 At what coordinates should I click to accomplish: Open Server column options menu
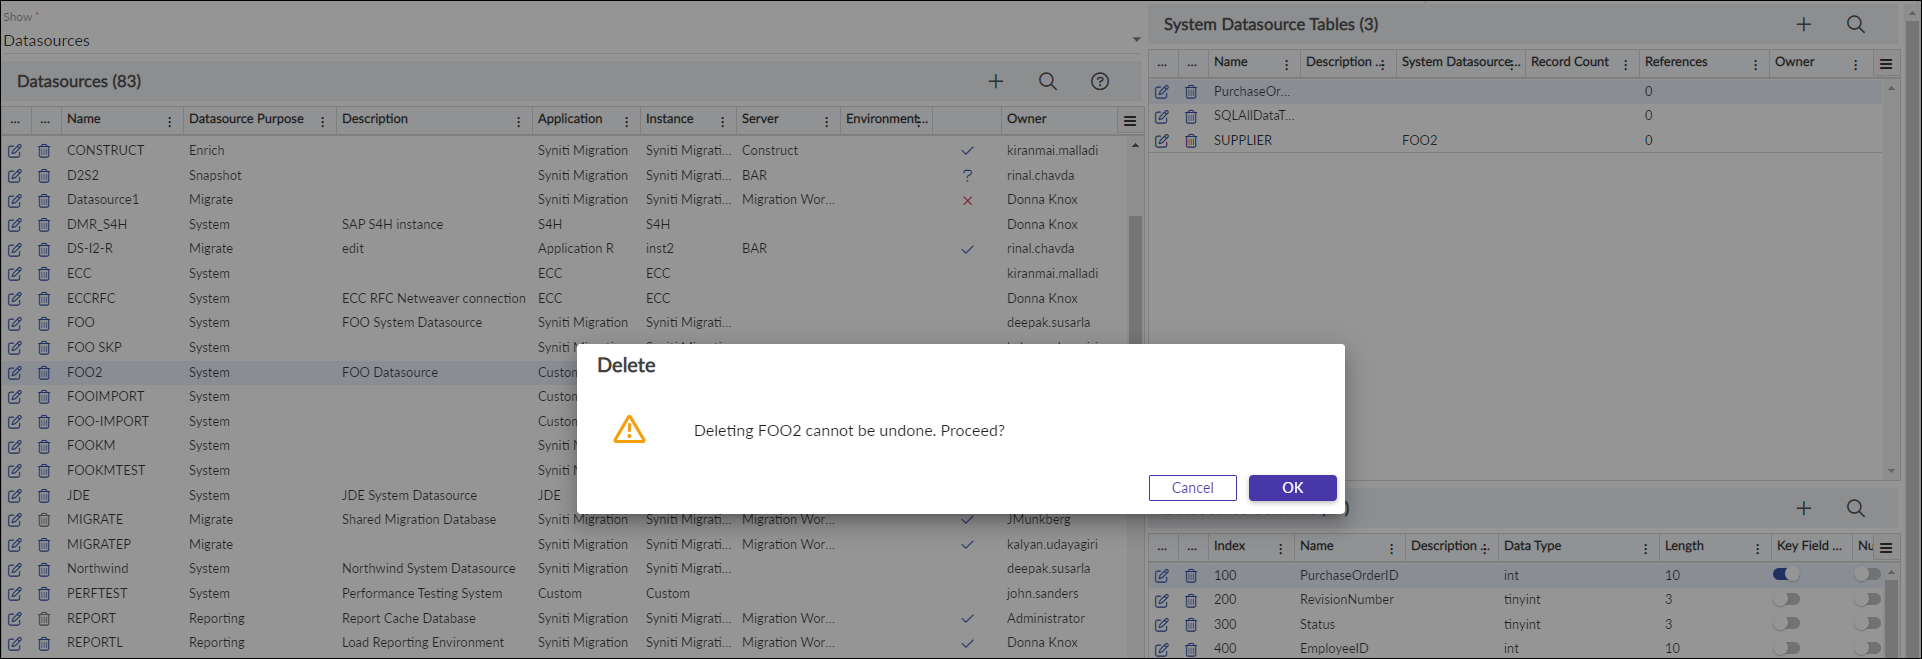click(826, 122)
